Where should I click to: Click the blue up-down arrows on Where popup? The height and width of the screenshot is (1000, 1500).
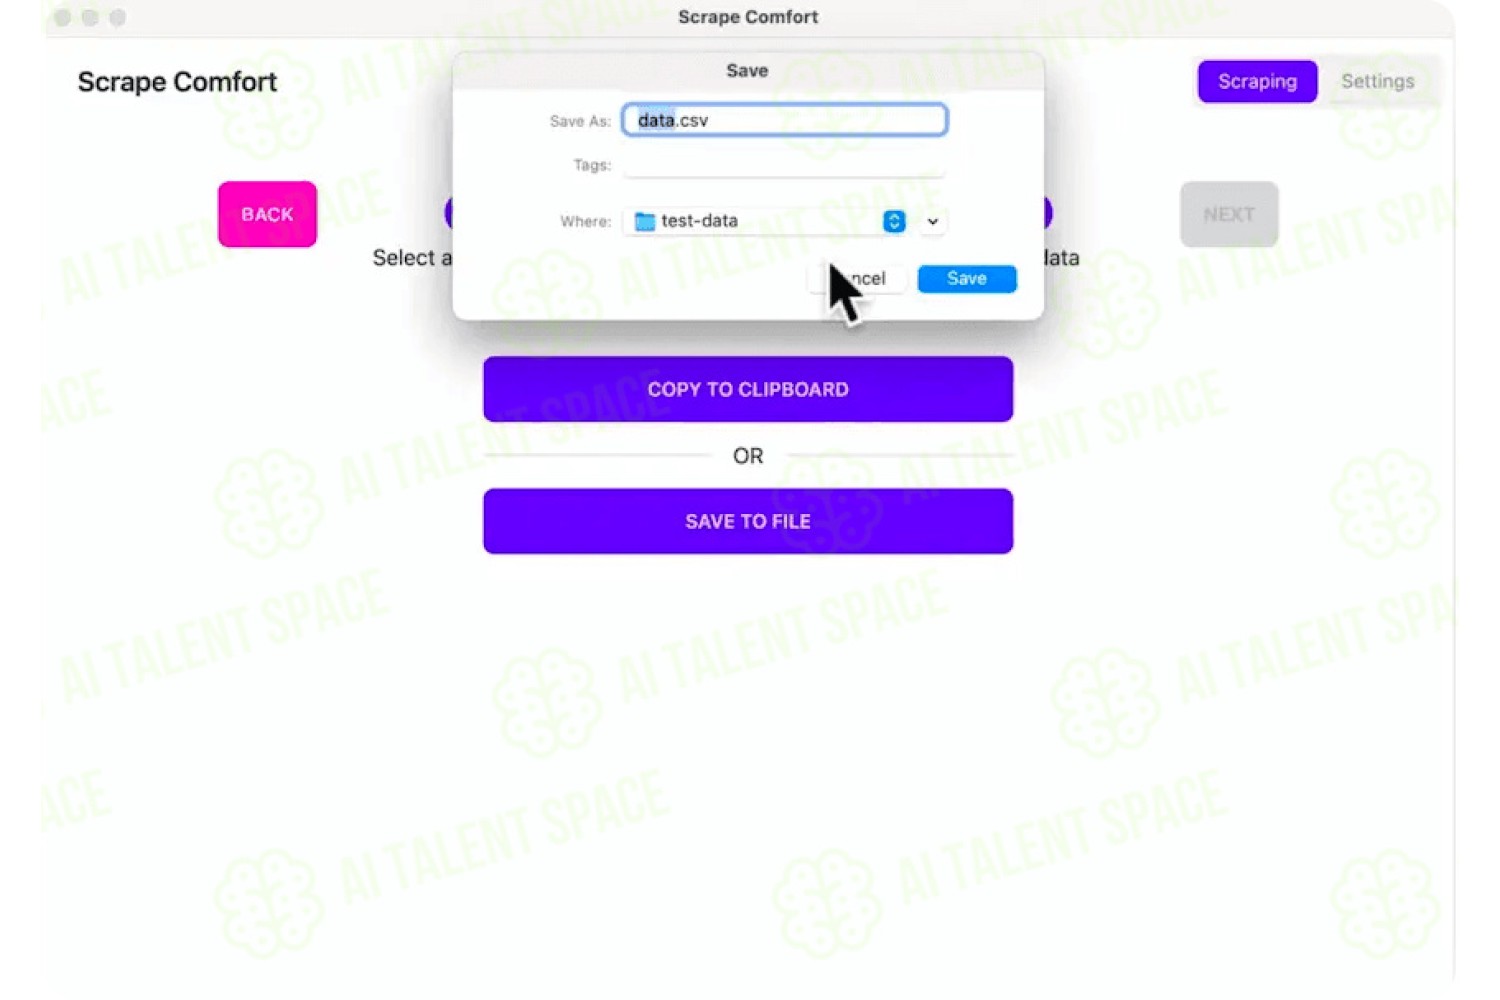pyautogui.click(x=894, y=221)
